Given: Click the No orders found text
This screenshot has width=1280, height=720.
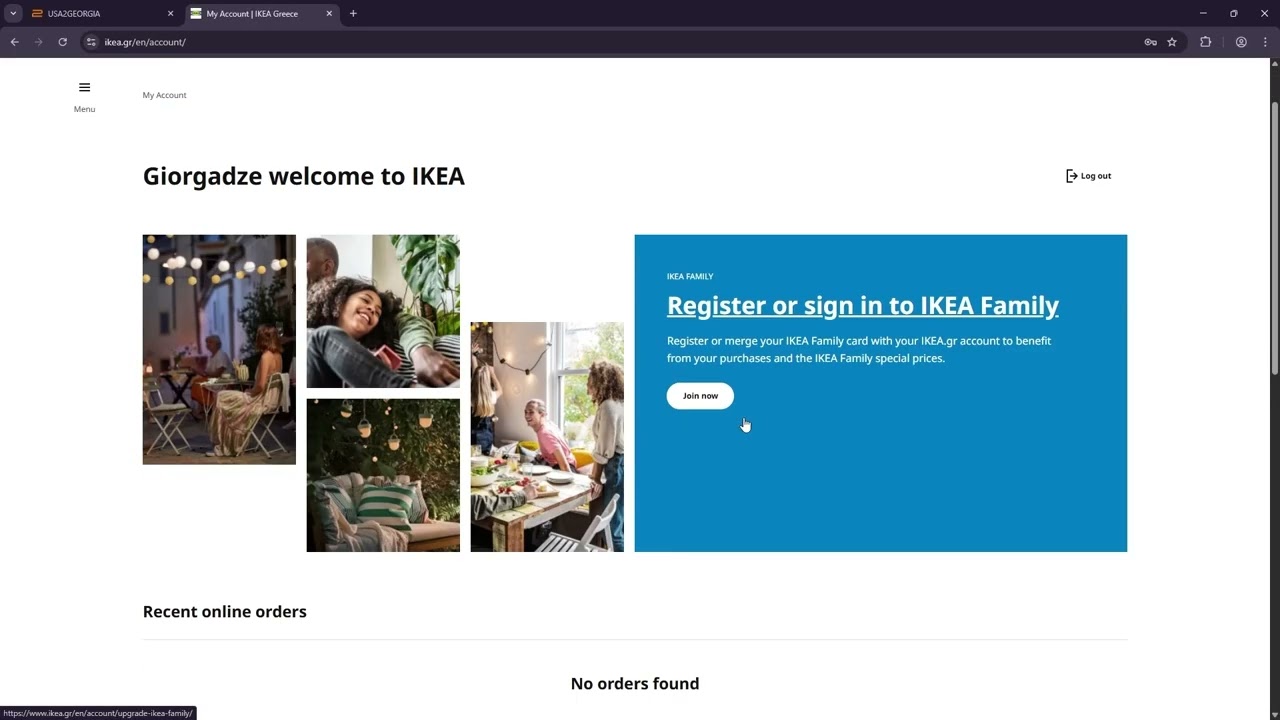Looking at the screenshot, I should 635,684.
